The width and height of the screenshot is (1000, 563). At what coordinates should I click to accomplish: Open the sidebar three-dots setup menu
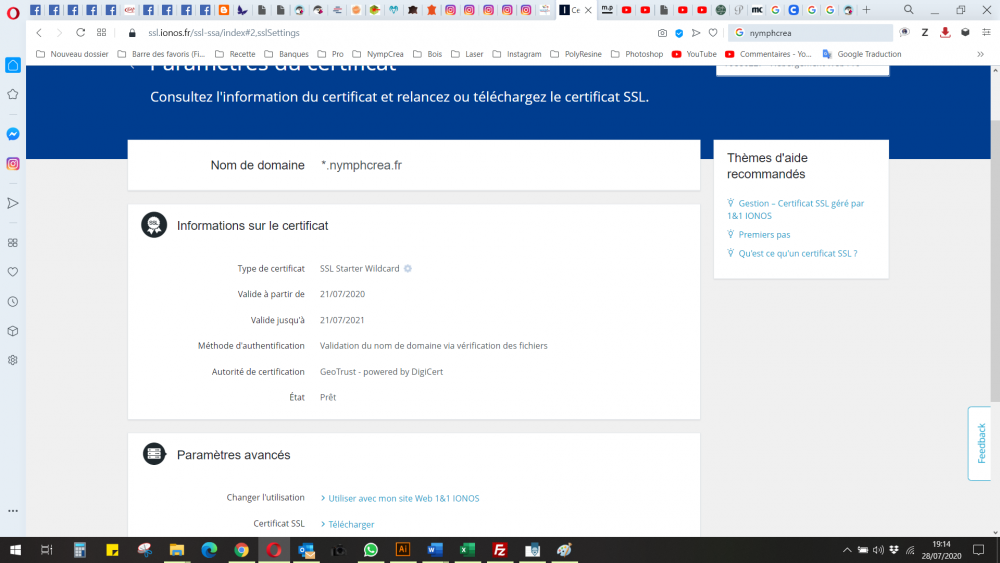13,511
